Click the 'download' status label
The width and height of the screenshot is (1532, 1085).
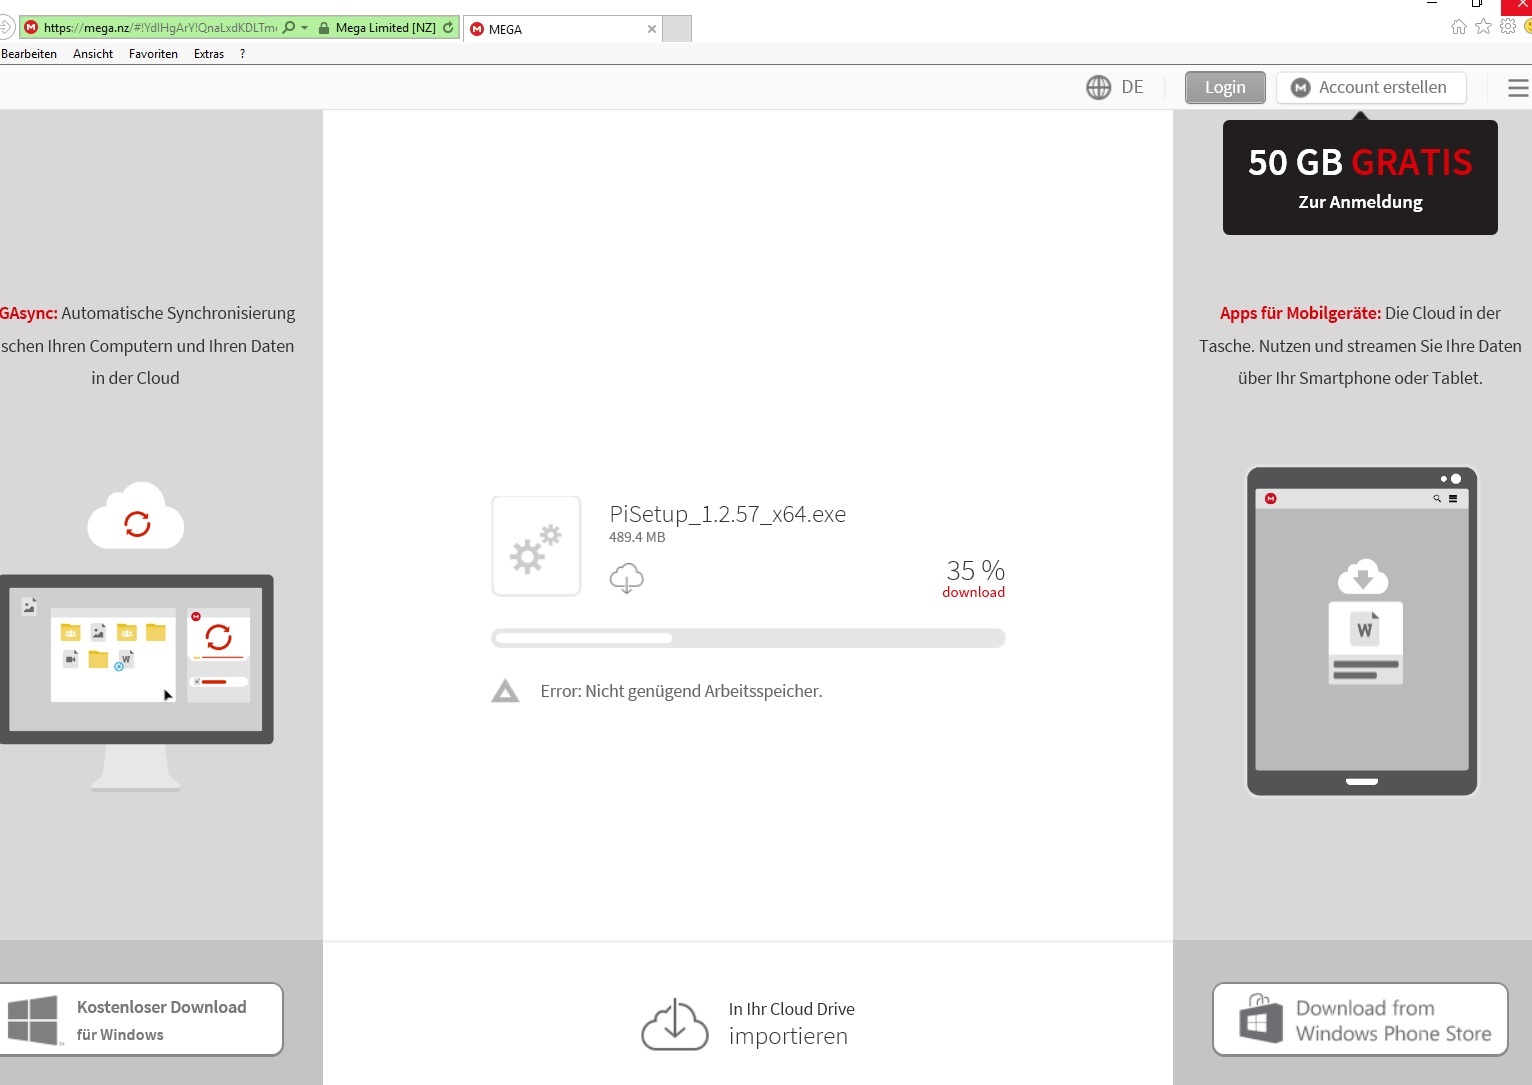(973, 592)
